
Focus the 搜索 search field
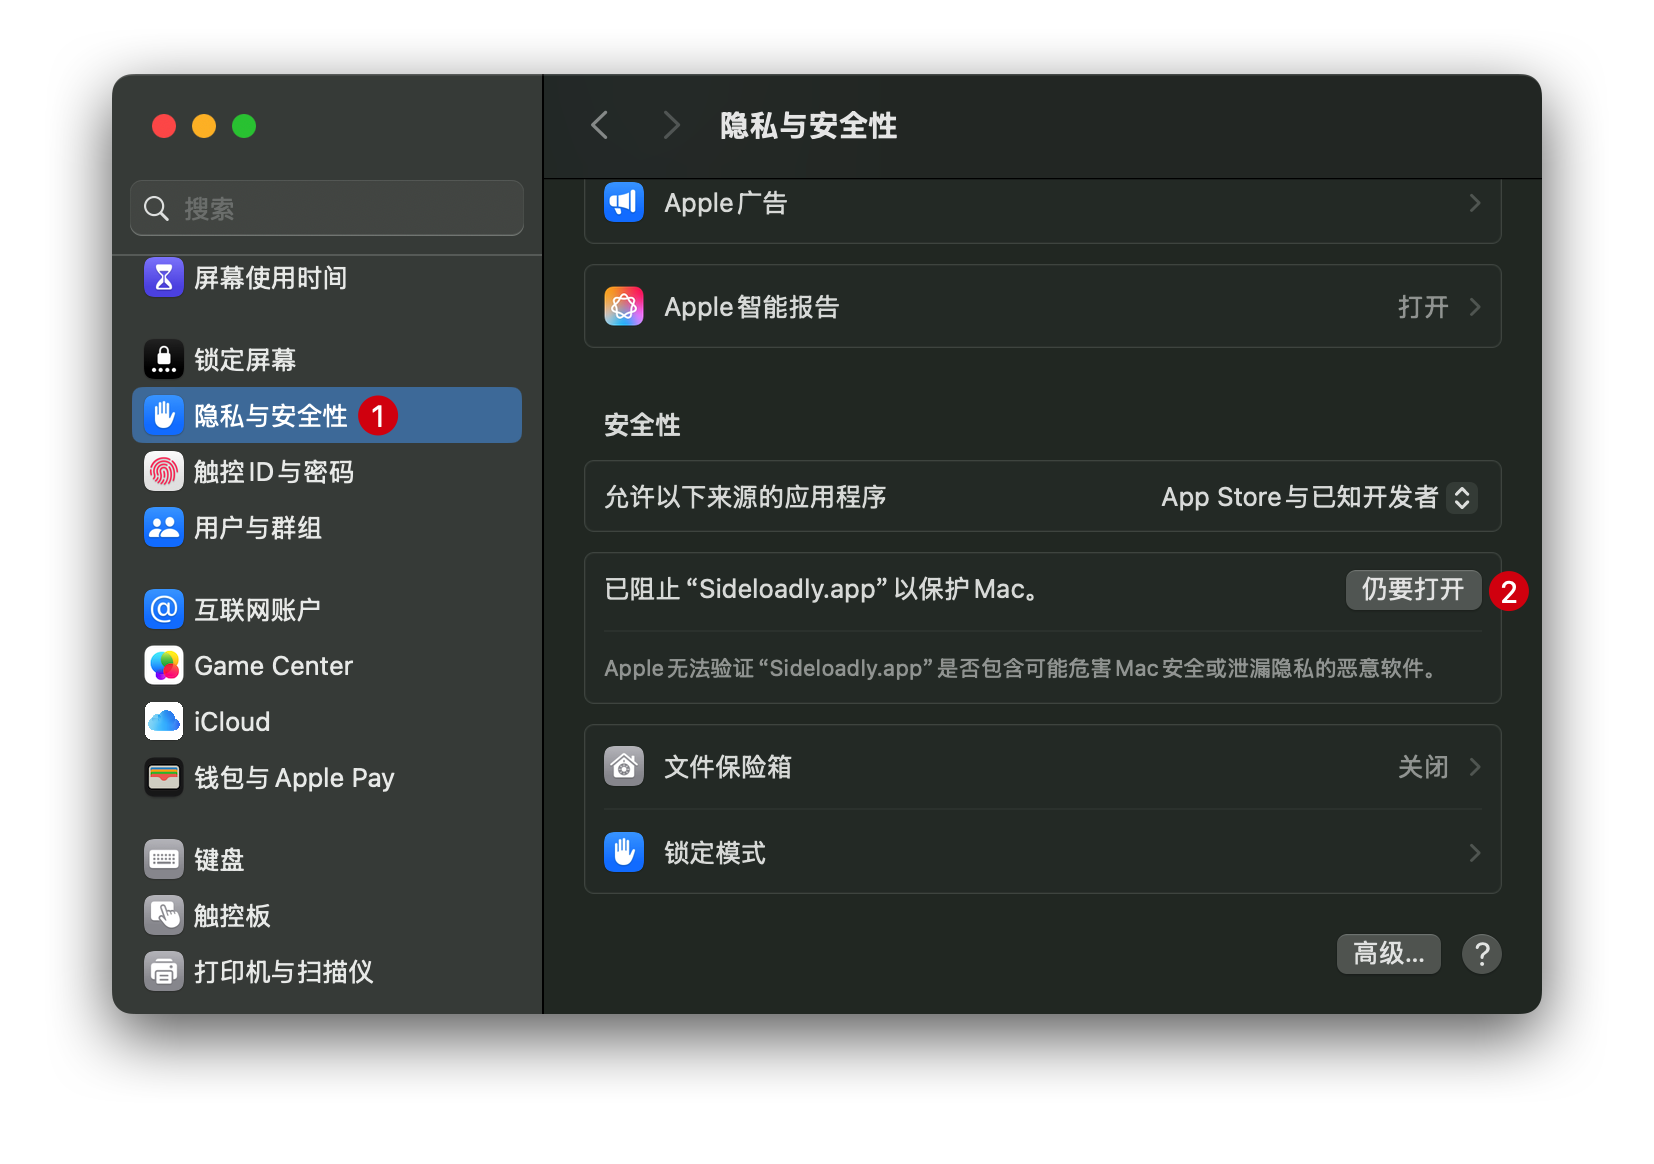click(x=327, y=208)
